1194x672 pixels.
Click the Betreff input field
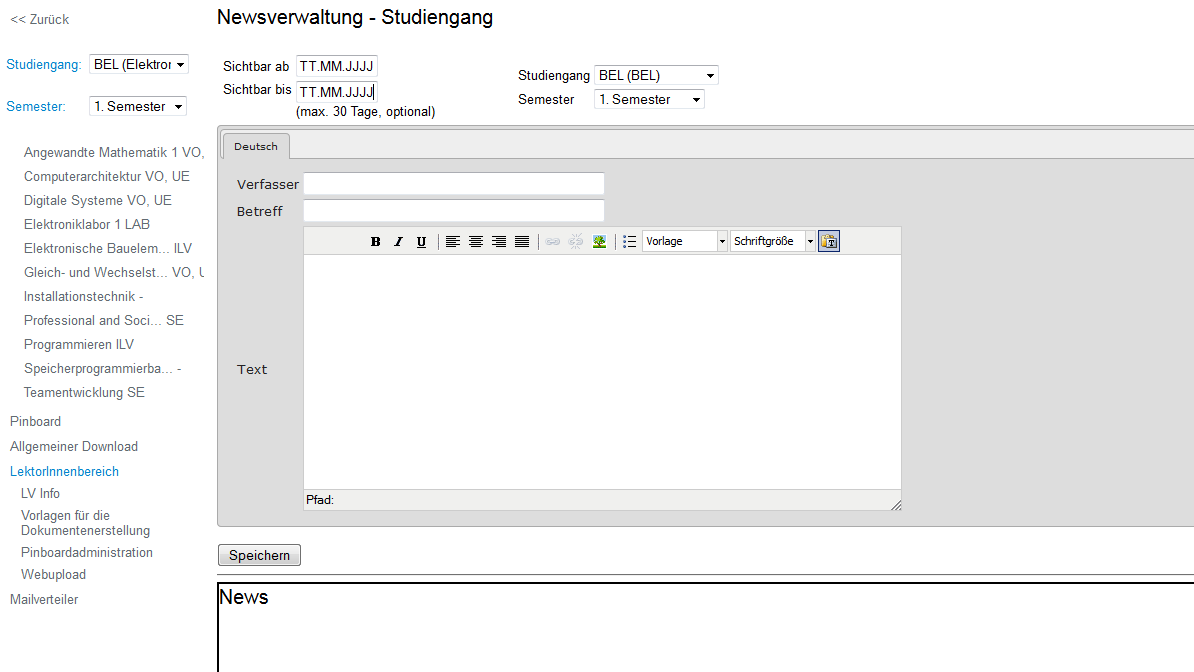pos(454,211)
